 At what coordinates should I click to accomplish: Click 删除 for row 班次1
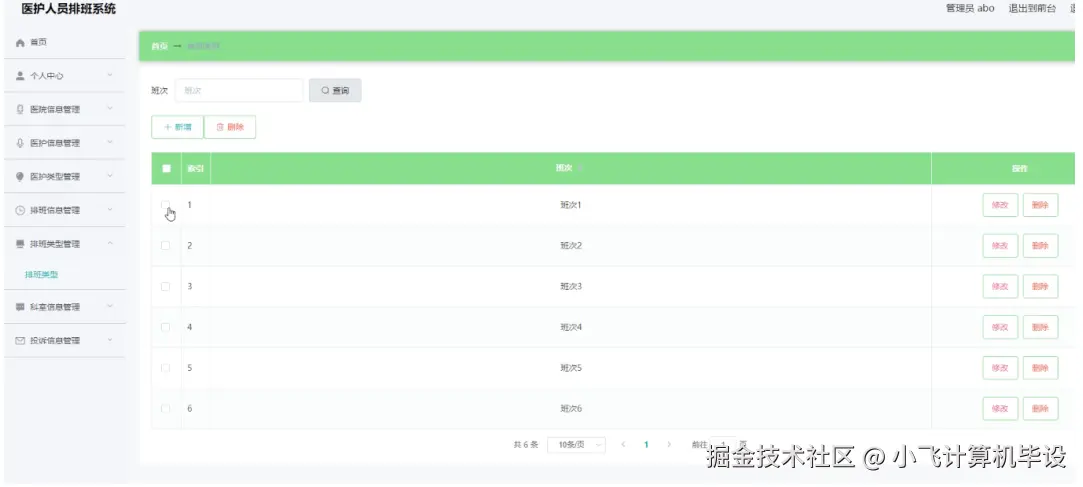[x=1040, y=205]
